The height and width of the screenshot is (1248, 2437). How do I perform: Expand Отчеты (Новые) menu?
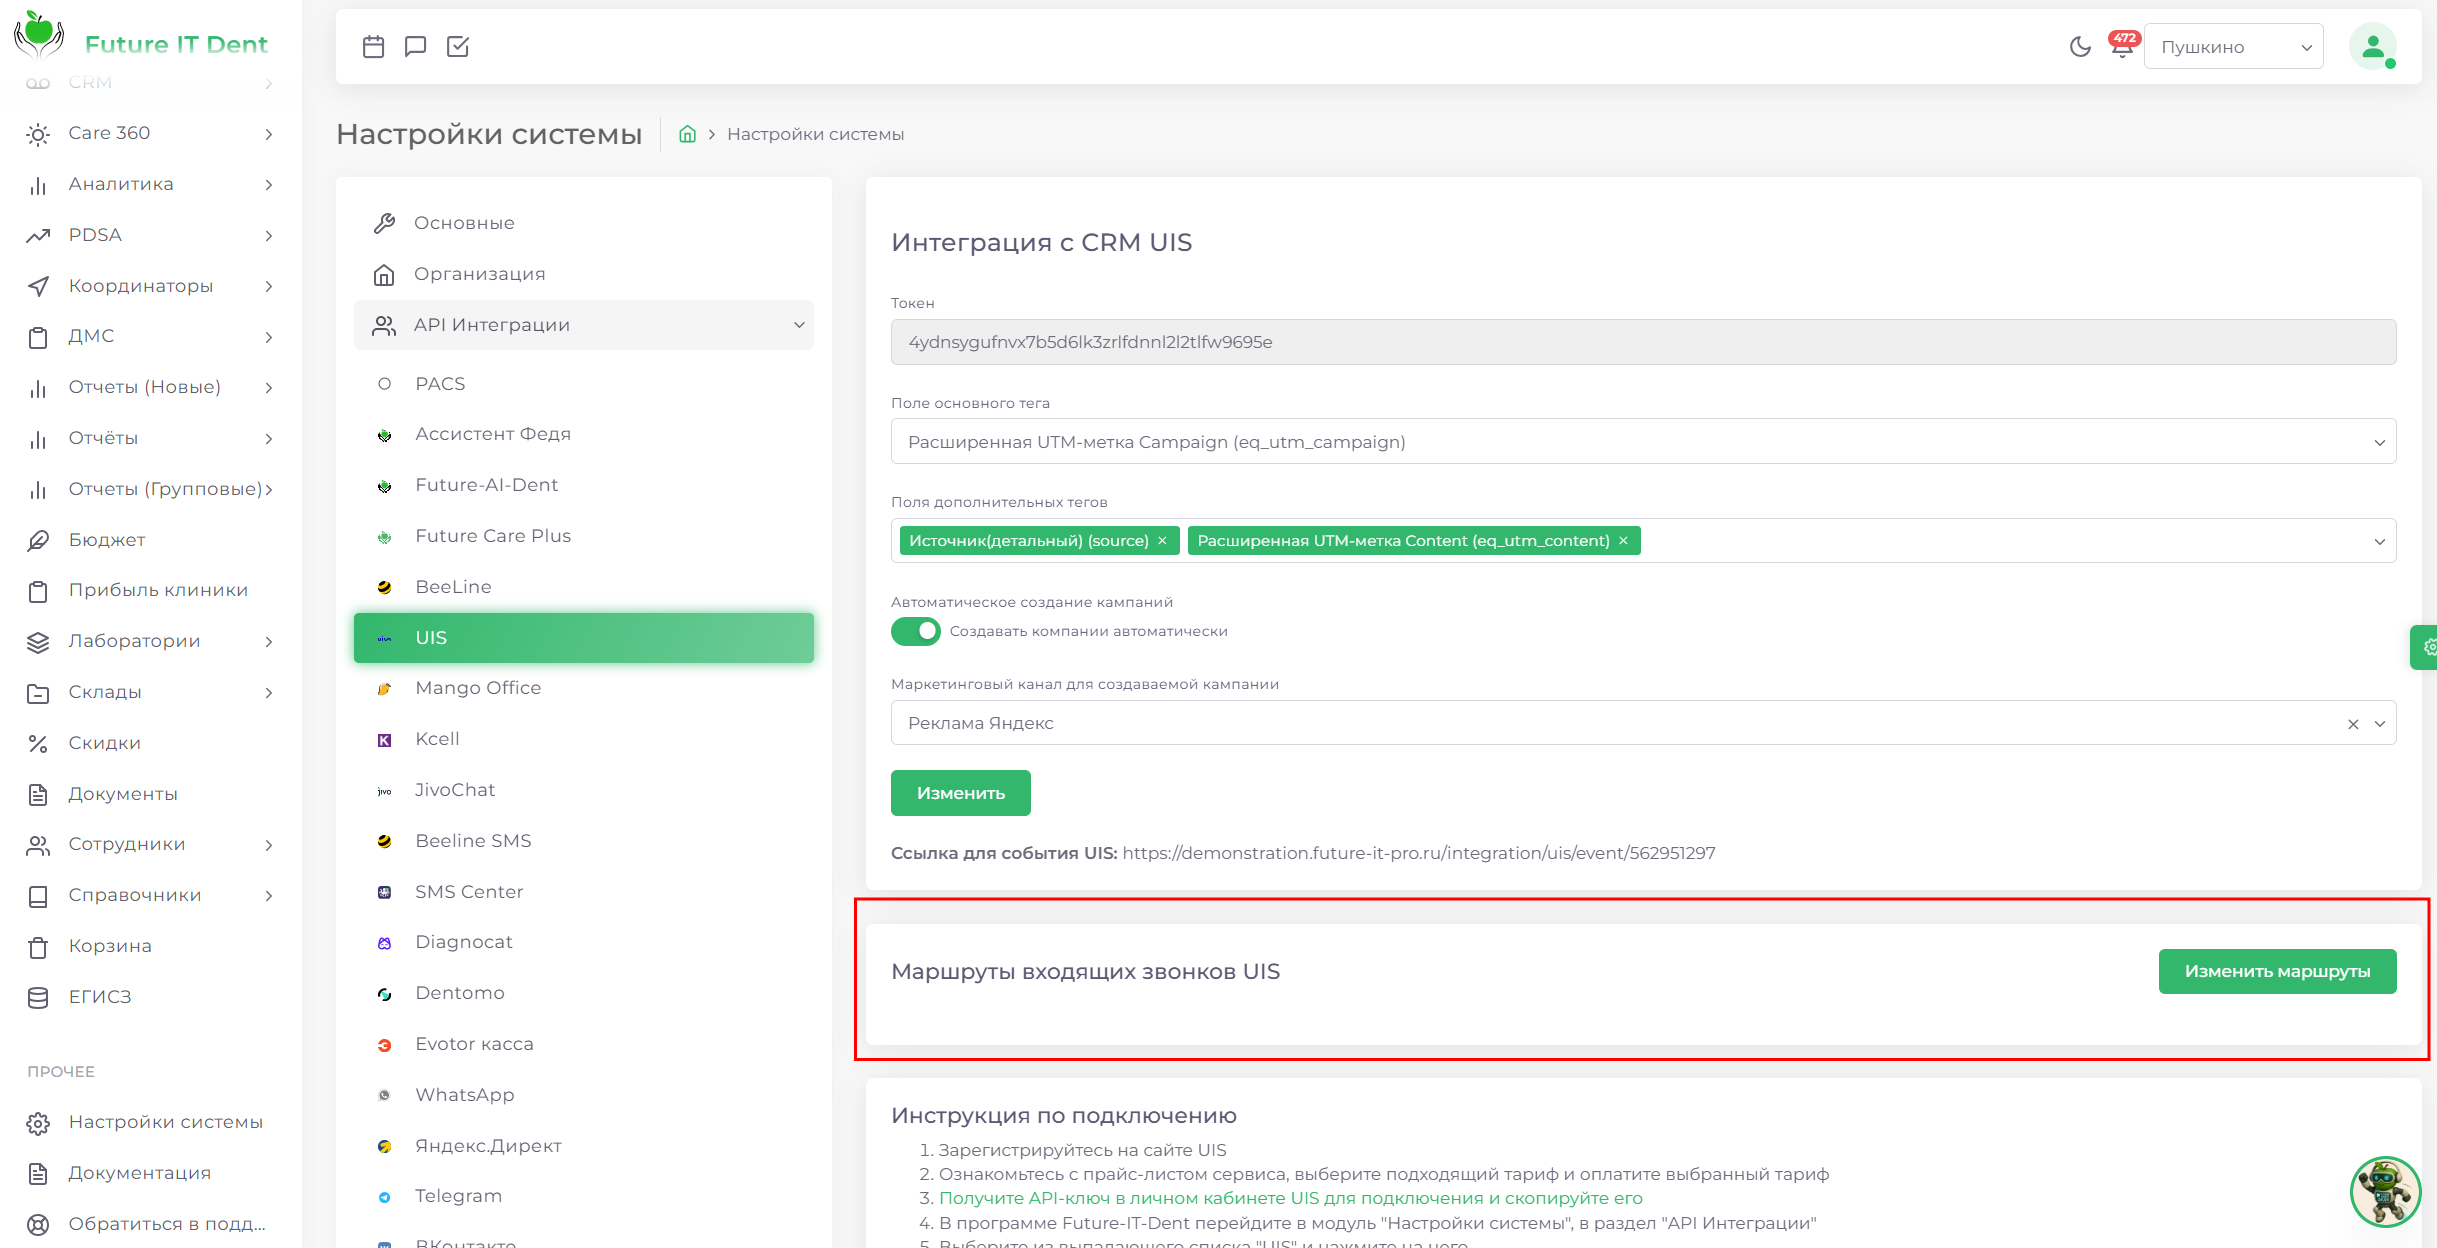click(x=150, y=387)
